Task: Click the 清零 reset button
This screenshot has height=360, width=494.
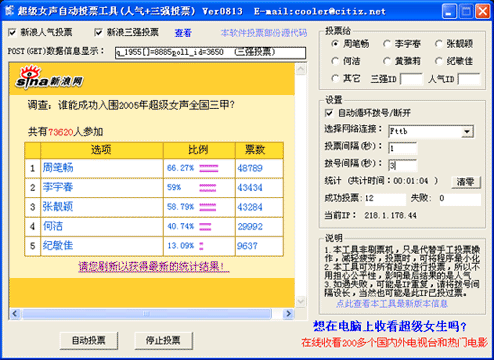Action: [x=466, y=182]
